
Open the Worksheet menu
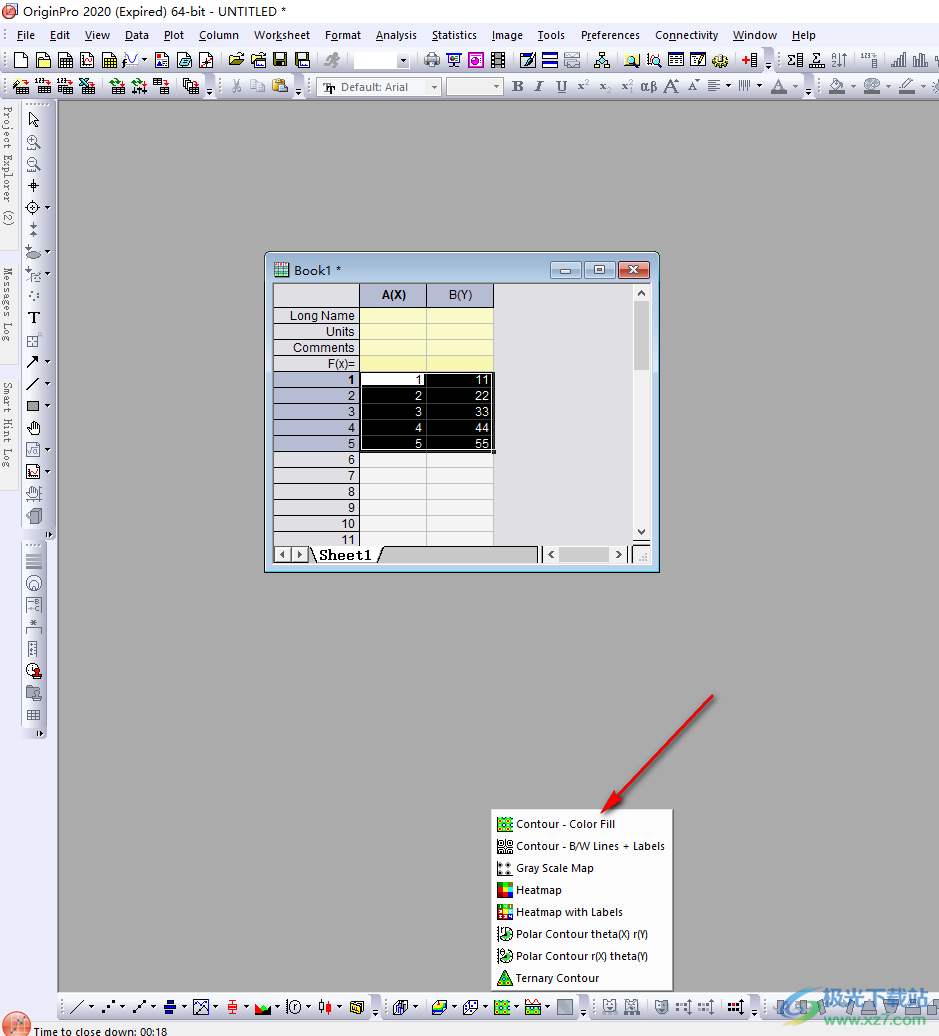click(x=282, y=35)
